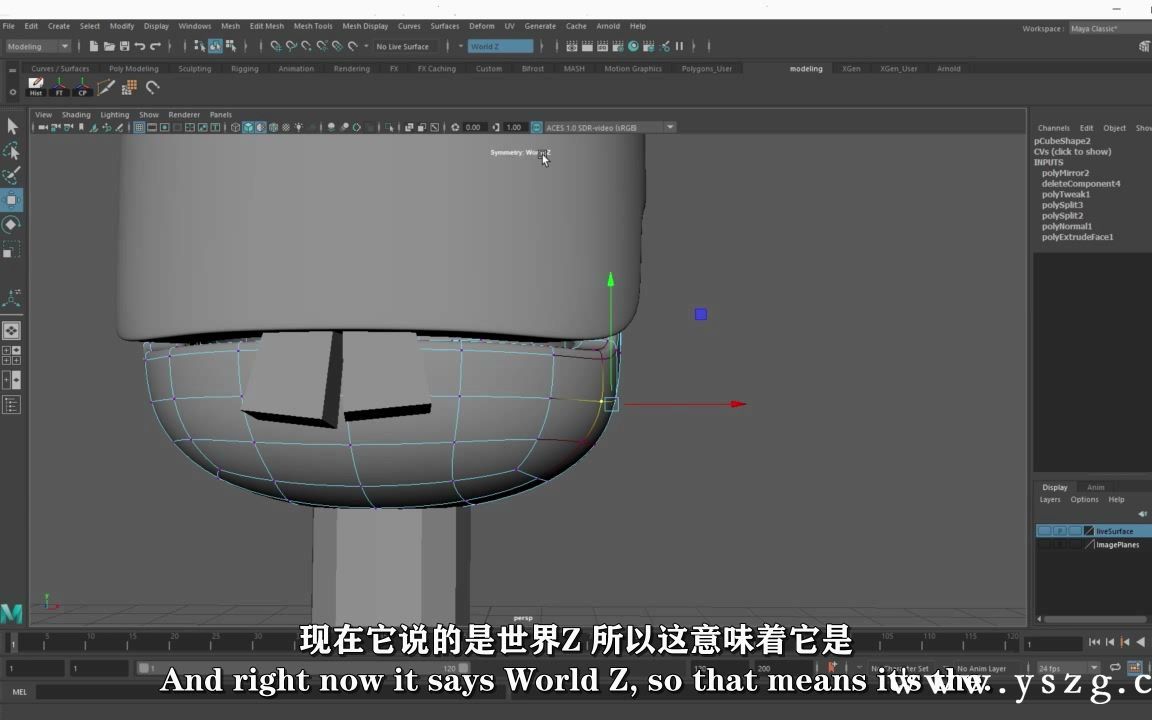Open the Paint Effects brush icon on the shelf
This screenshot has height=720, width=1152.
105,87
